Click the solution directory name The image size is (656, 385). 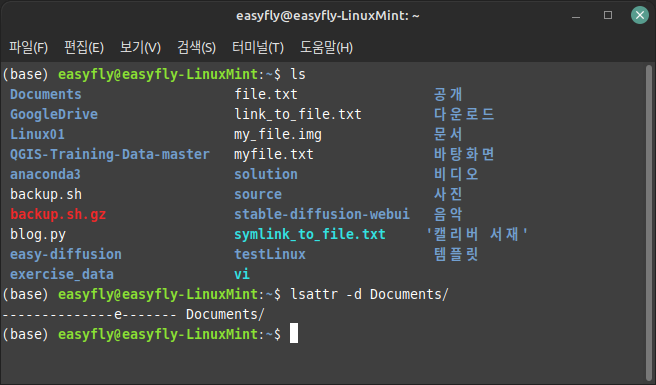[x=266, y=174]
